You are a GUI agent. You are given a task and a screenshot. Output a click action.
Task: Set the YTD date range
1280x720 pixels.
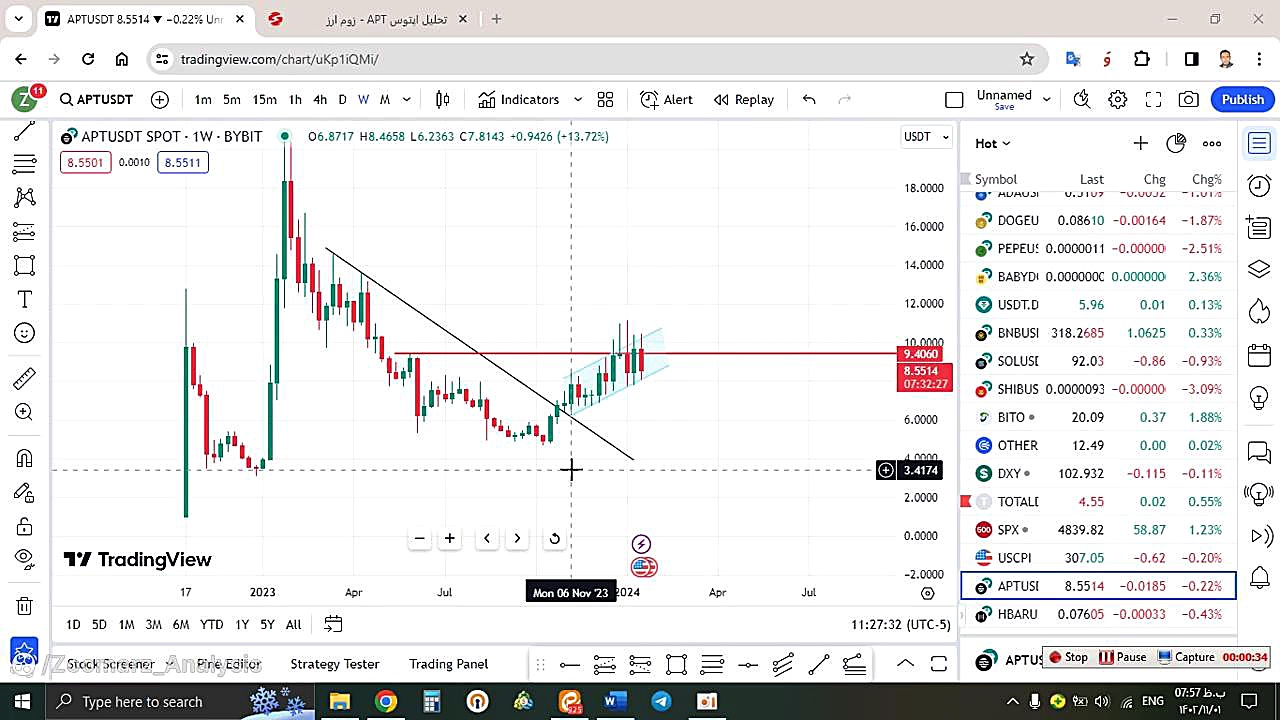click(x=211, y=624)
